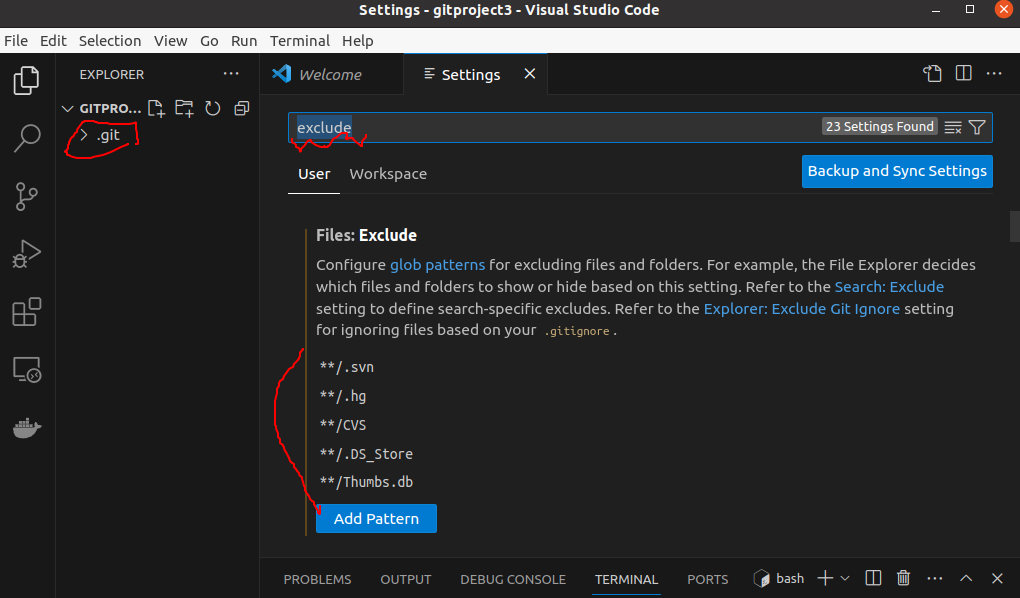Click the Add Pattern button
The height and width of the screenshot is (598, 1020).
click(376, 519)
